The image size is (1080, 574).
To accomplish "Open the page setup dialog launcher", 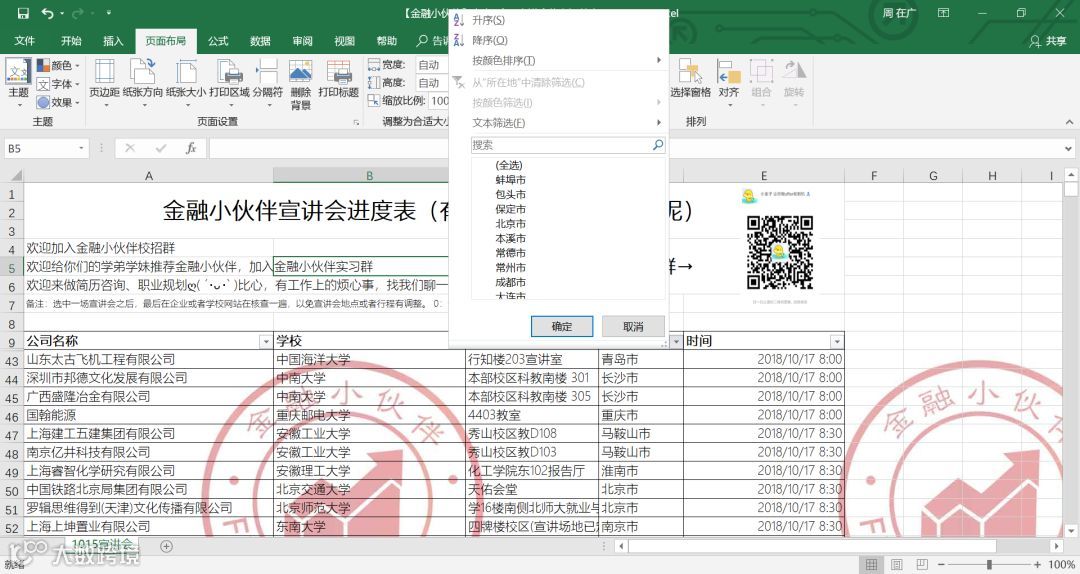I will point(356,122).
